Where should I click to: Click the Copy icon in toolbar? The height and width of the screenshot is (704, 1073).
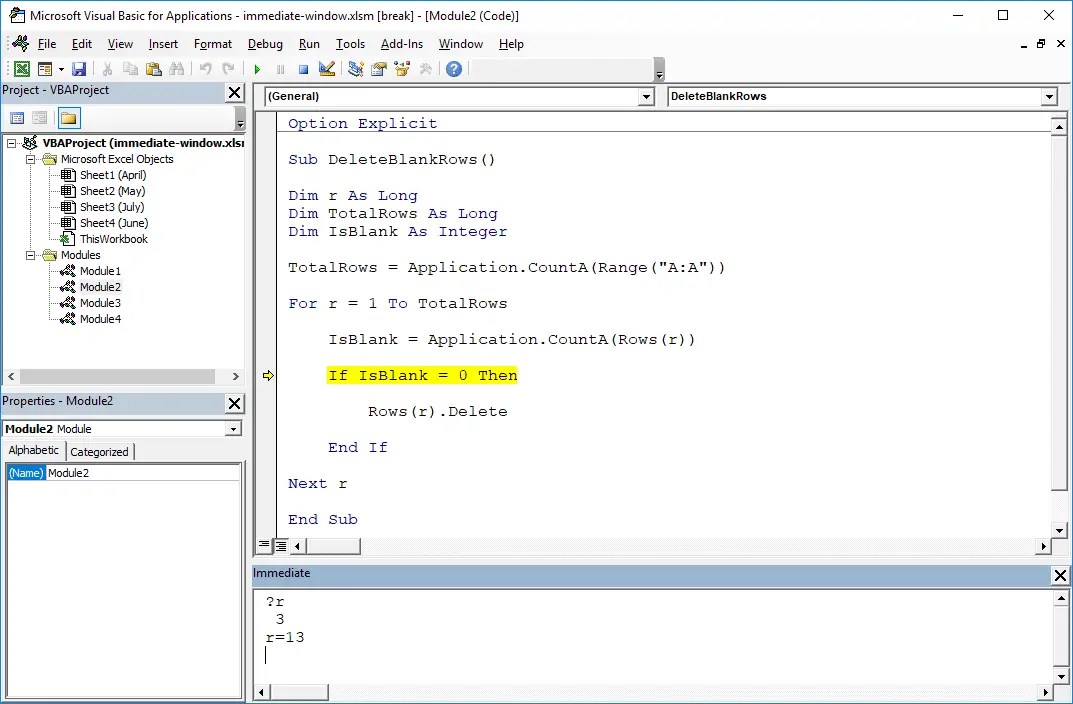pyautogui.click(x=130, y=68)
